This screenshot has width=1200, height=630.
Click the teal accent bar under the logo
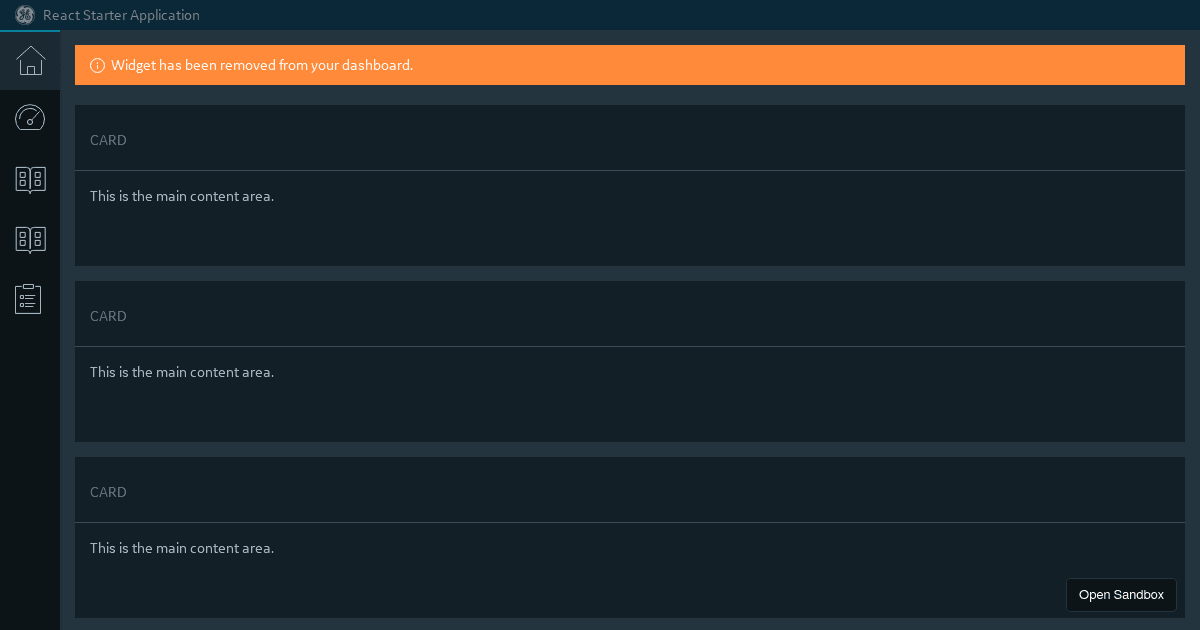click(30, 32)
